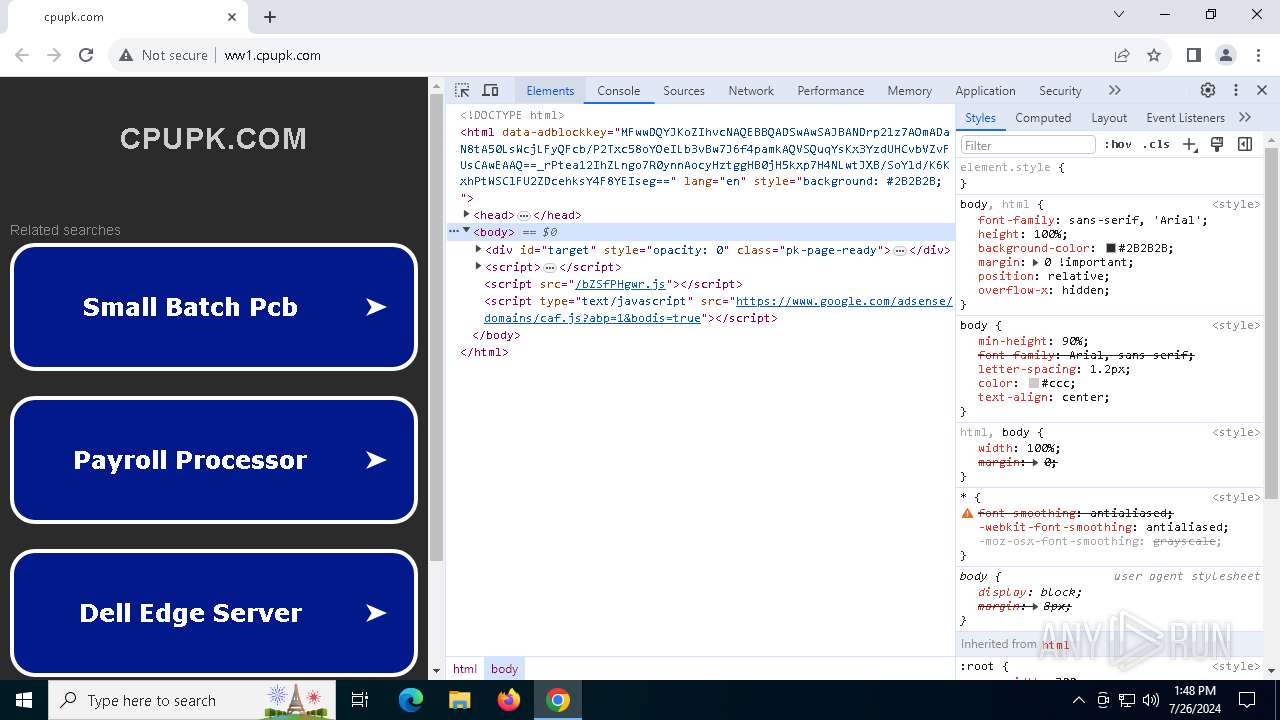Image resolution: width=1280 pixels, height=720 pixels.
Task: Click the Not secure site info icon
Action: click(126, 55)
